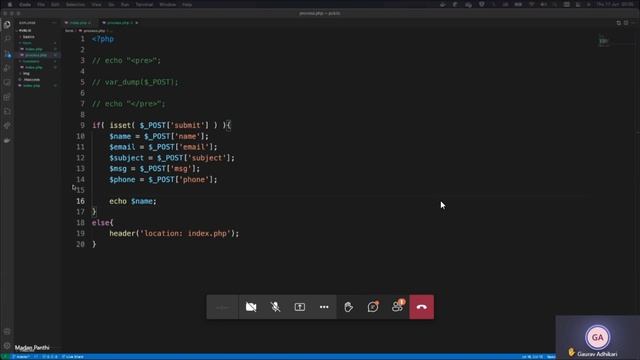The width and height of the screenshot is (640, 360).
Task: Open the Remote Explorer view
Action: click(7, 82)
